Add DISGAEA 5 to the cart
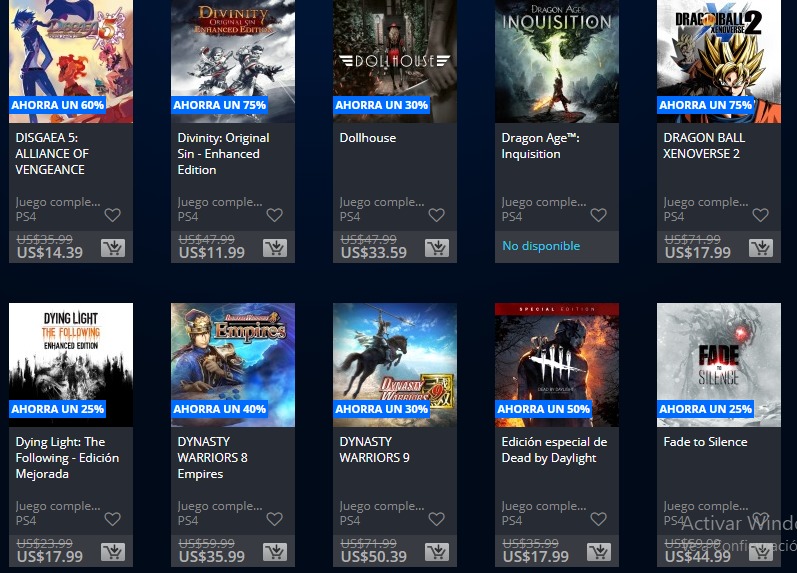Screen dimensions: 797x573 113,248
